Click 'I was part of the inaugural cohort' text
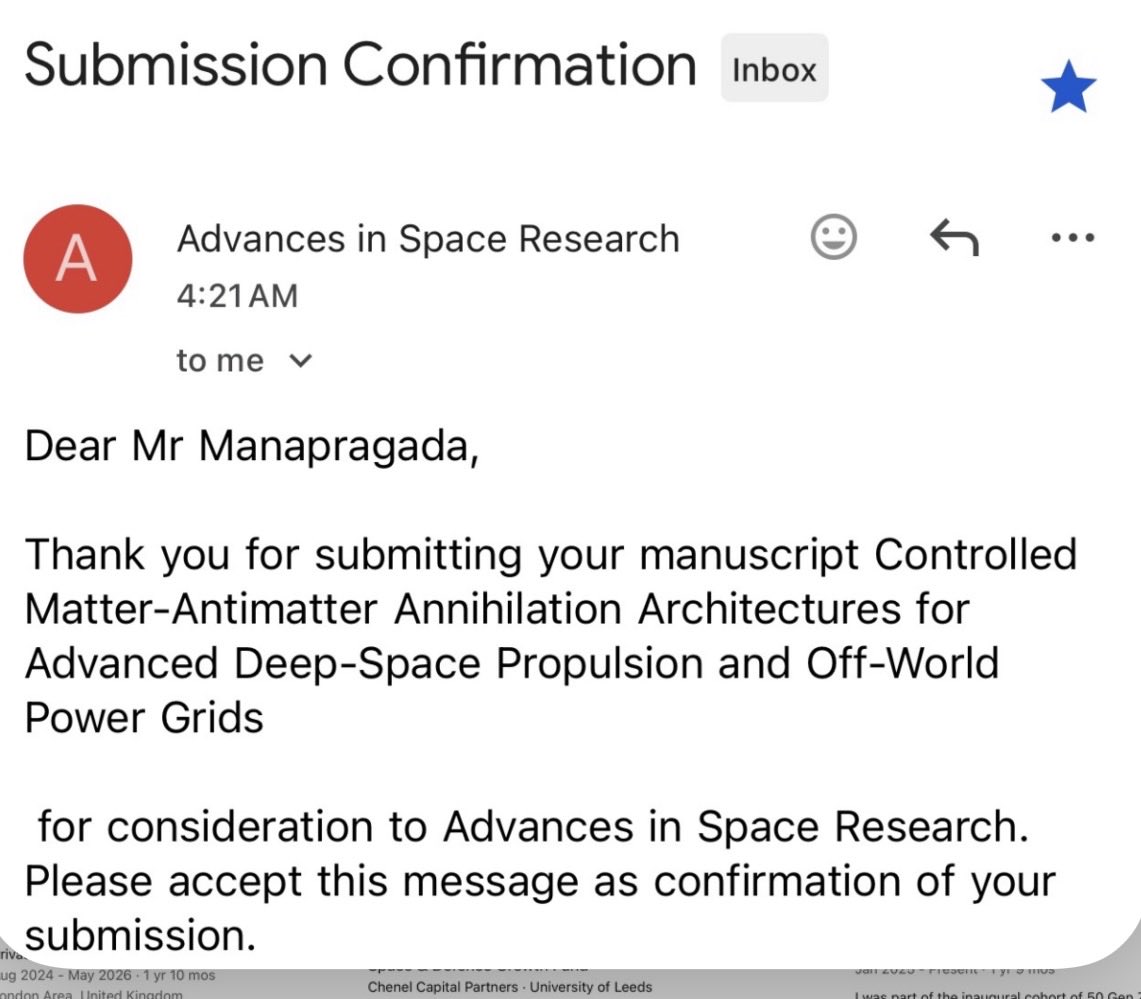 click(x=997, y=994)
